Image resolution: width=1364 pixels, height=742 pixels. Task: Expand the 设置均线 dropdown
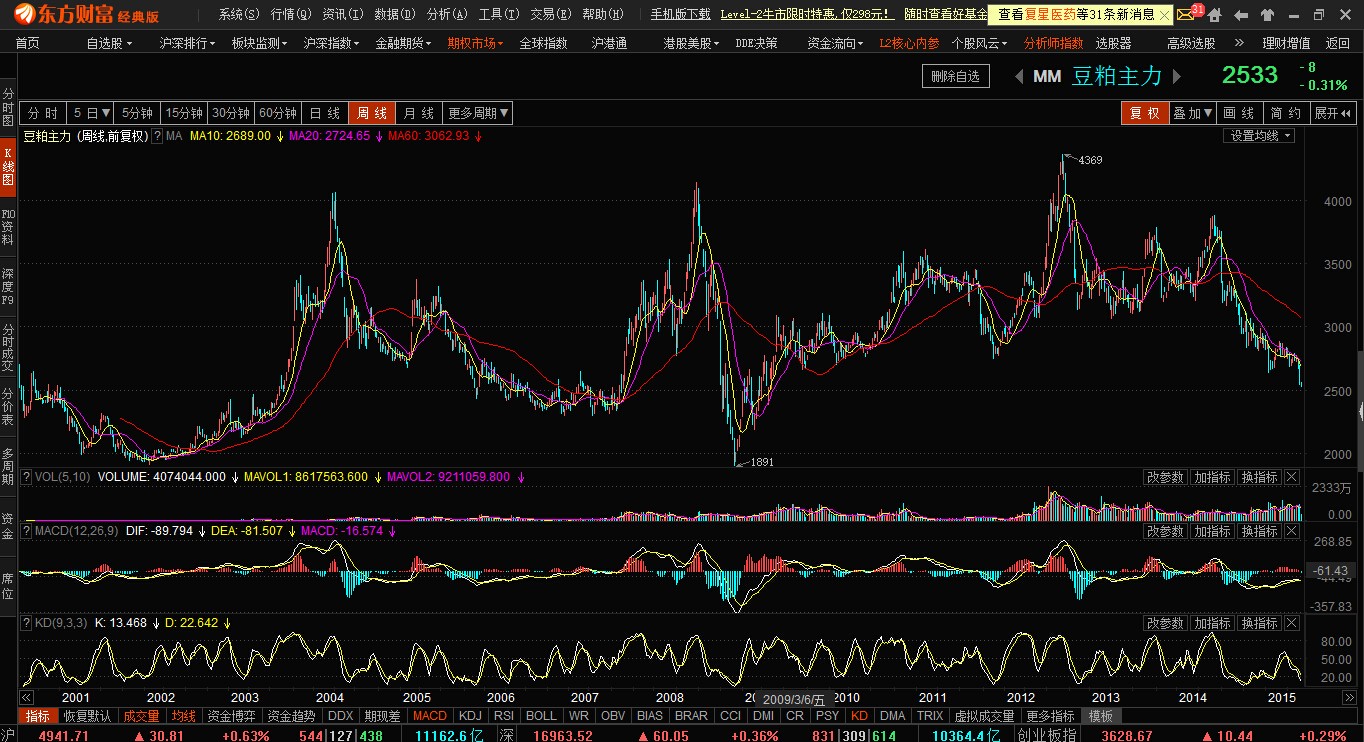[1260, 136]
